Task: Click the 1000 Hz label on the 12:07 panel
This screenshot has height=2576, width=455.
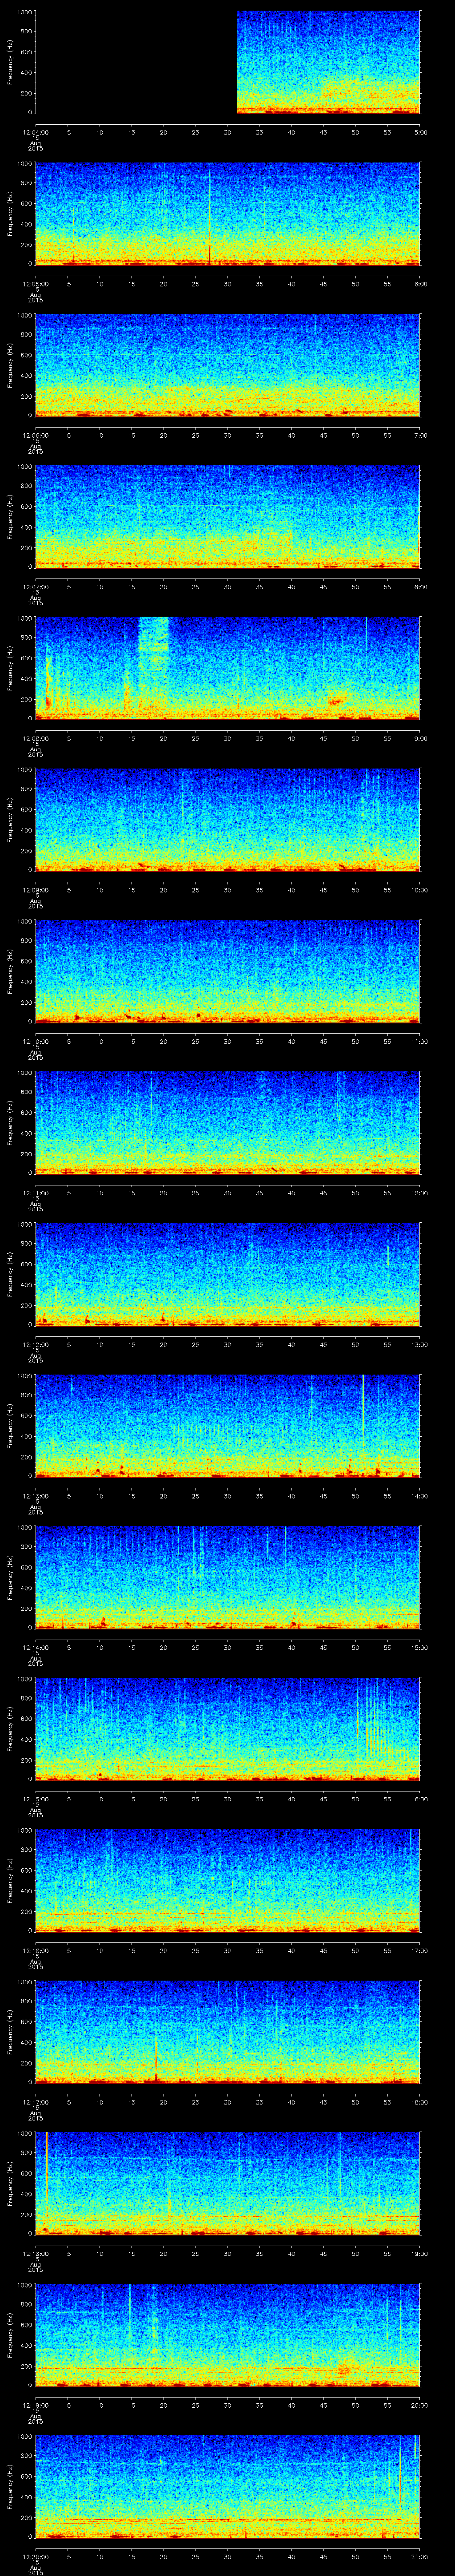Action: (x=24, y=466)
